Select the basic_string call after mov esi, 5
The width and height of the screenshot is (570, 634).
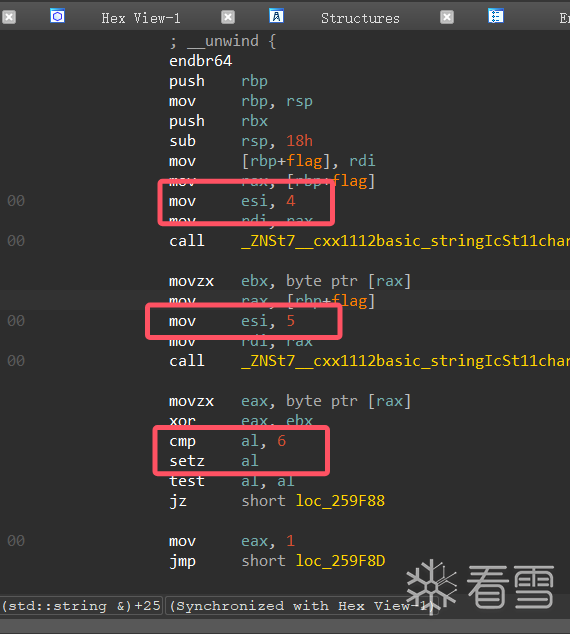(x=369, y=361)
